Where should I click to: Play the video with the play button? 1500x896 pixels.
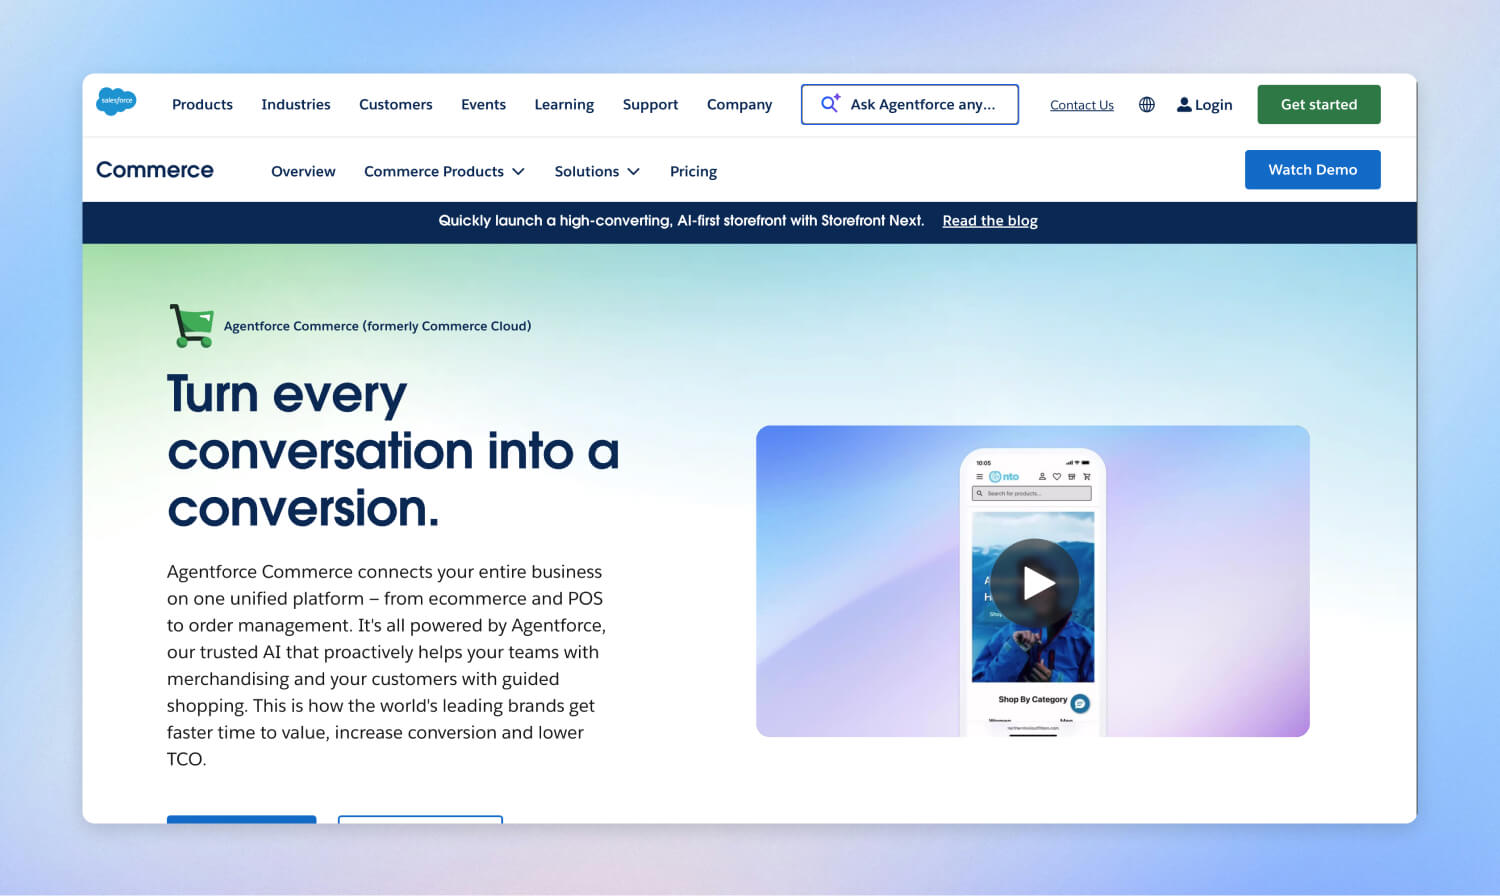[x=1034, y=583]
